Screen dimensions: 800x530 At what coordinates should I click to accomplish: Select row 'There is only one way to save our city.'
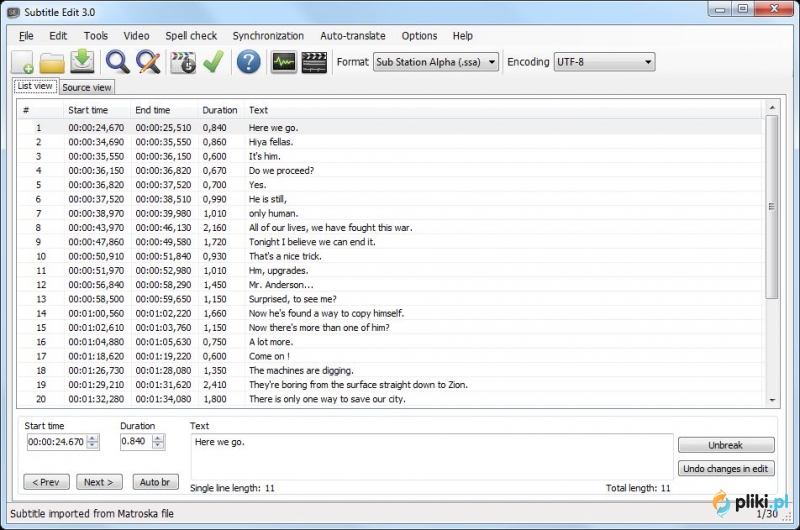(x=390, y=399)
